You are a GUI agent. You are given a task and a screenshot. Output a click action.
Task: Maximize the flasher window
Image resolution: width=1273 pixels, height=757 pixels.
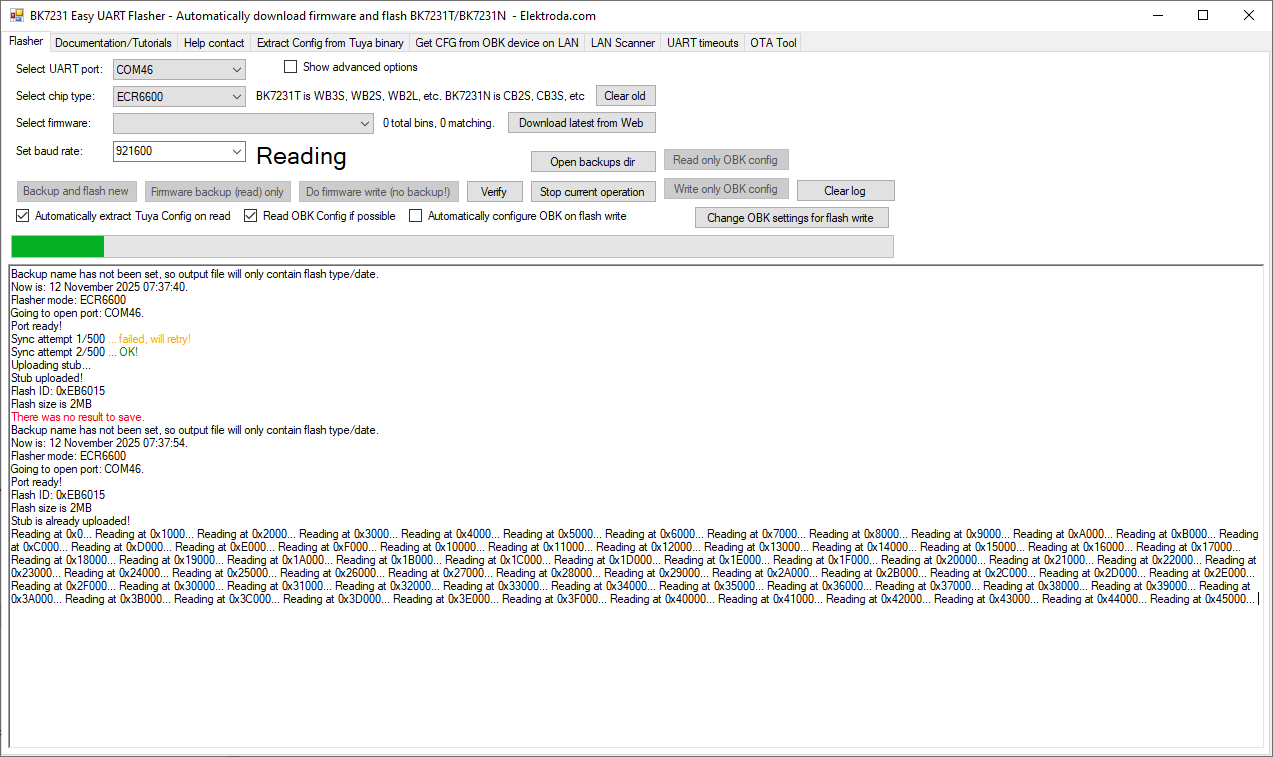pos(1203,15)
